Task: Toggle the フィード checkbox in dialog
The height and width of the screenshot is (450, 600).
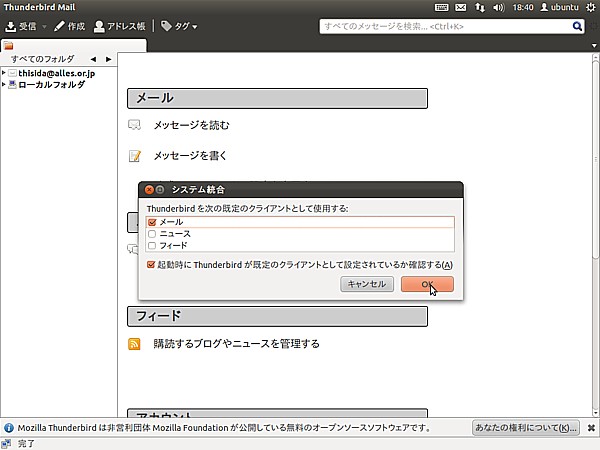Action: tap(152, 246)
